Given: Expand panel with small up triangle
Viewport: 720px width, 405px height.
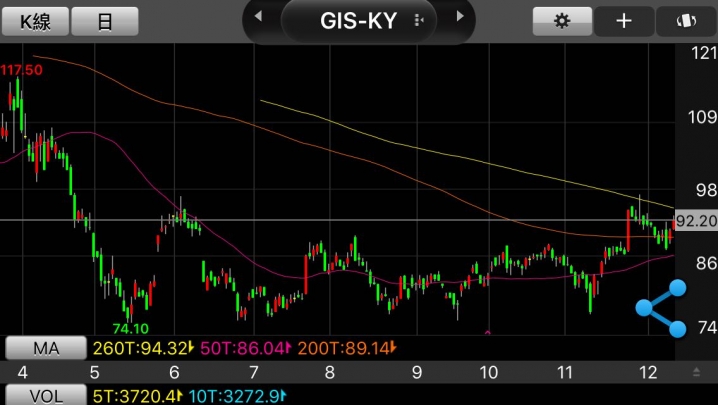Looking at the screenshot, I should [697, 372].
